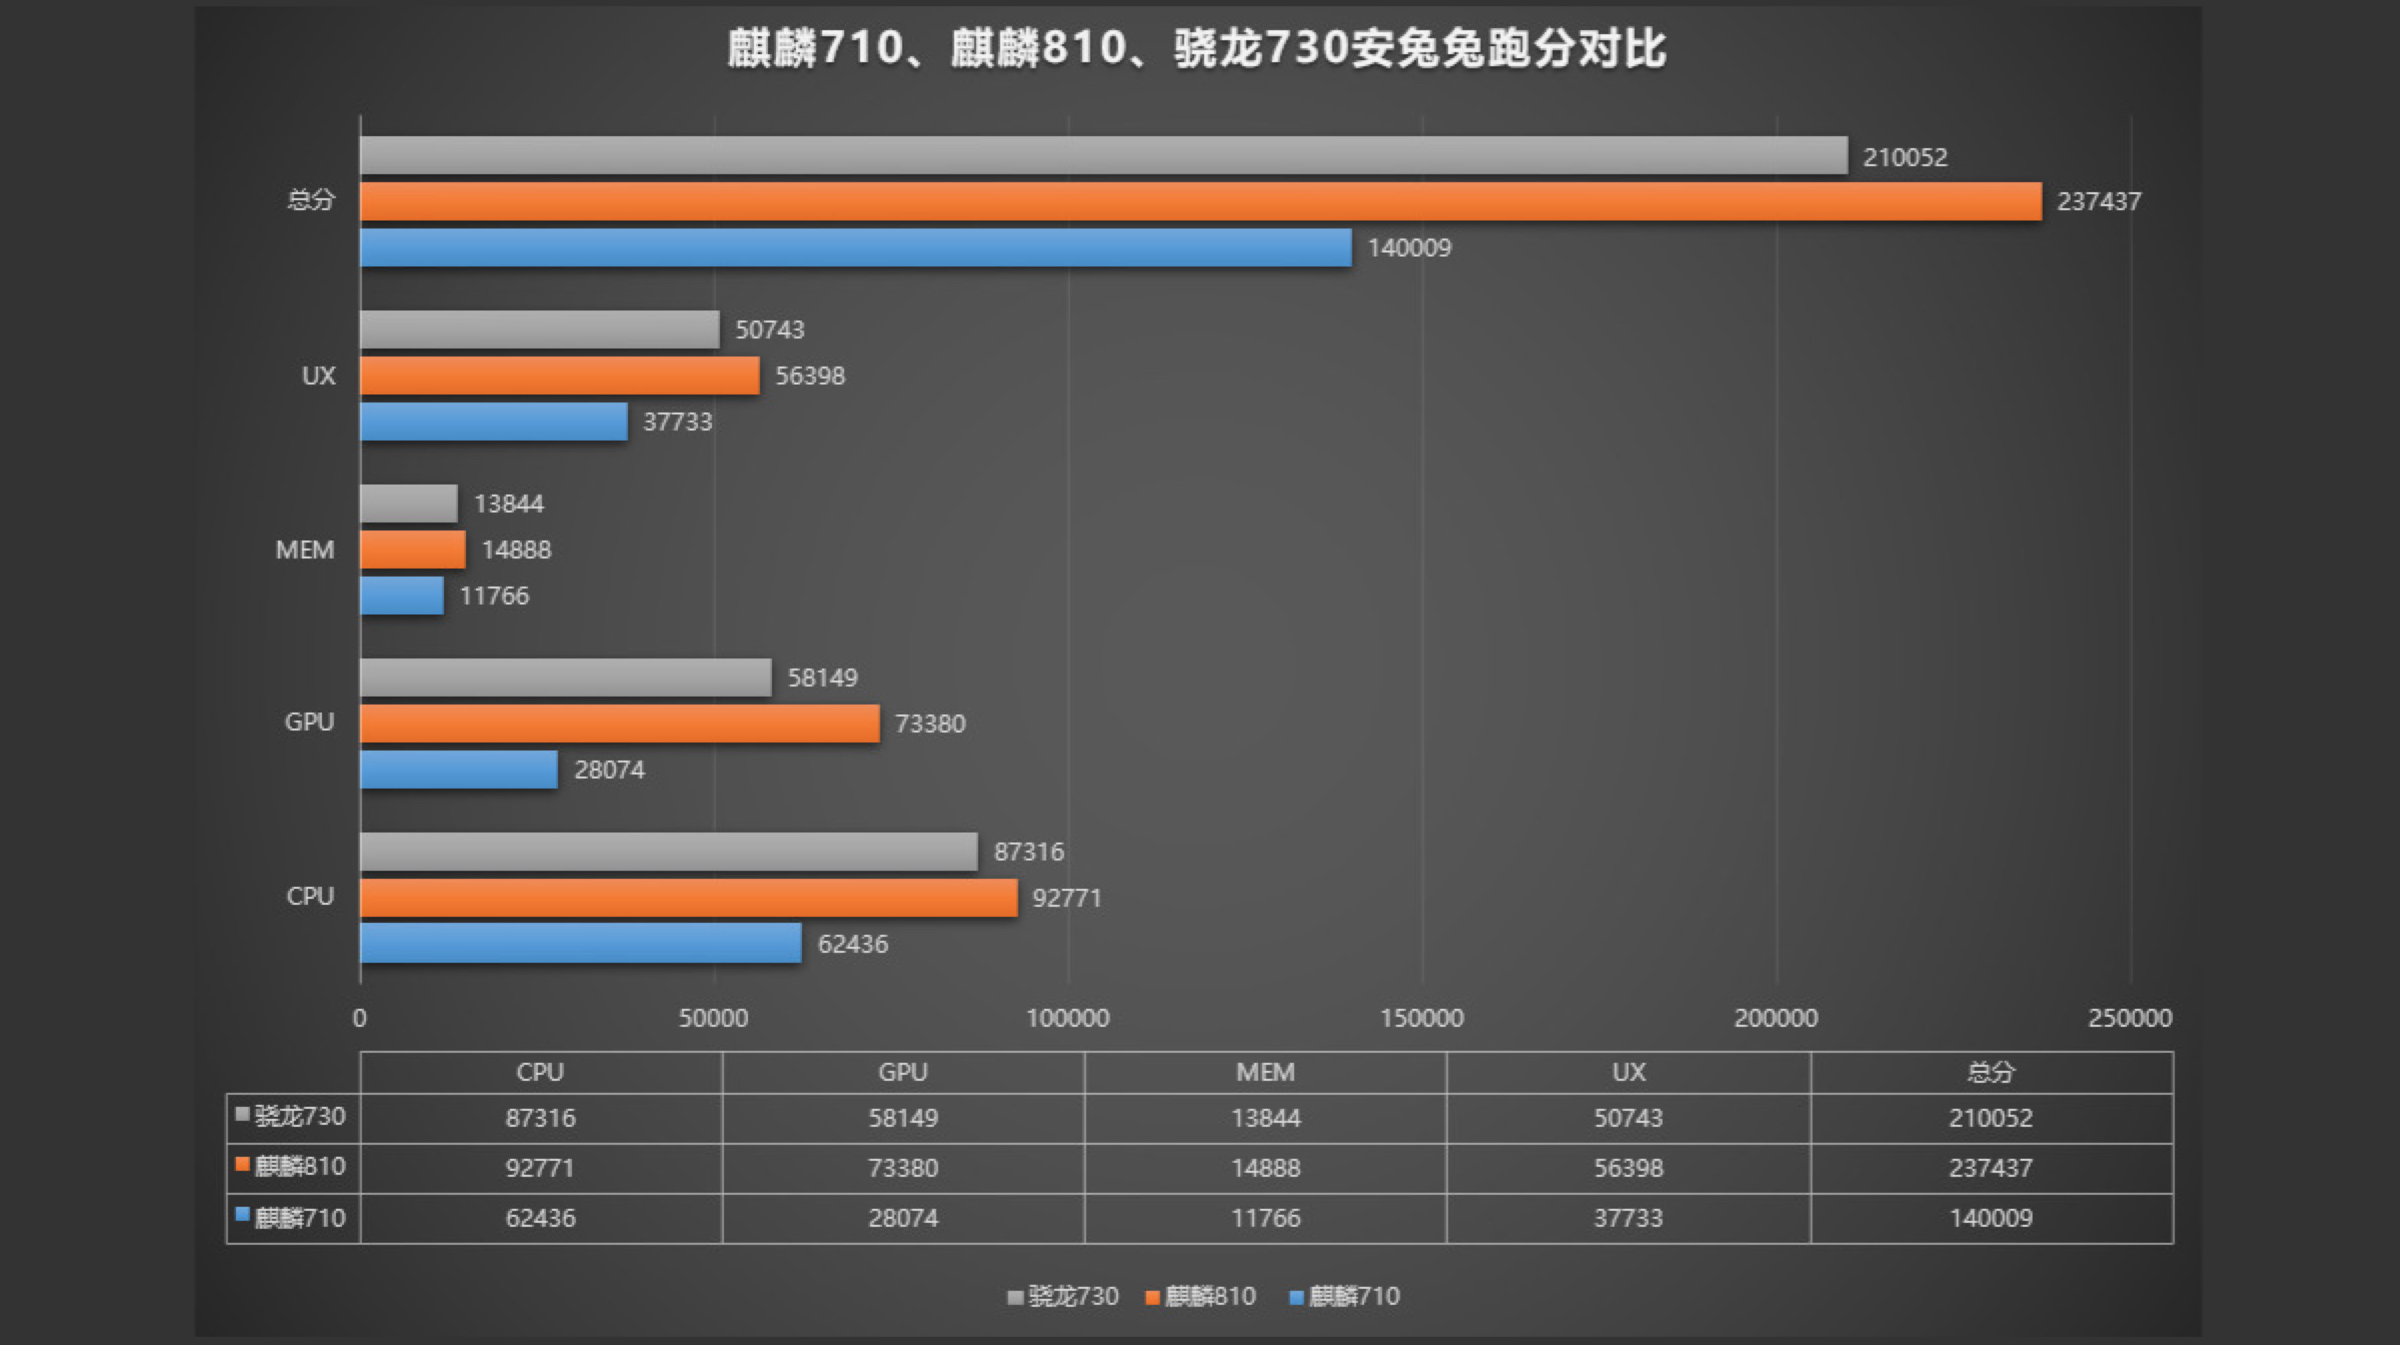
Task: Click the CPU column header in the table
Action: pyautogui.click(x=540, y=1072)
